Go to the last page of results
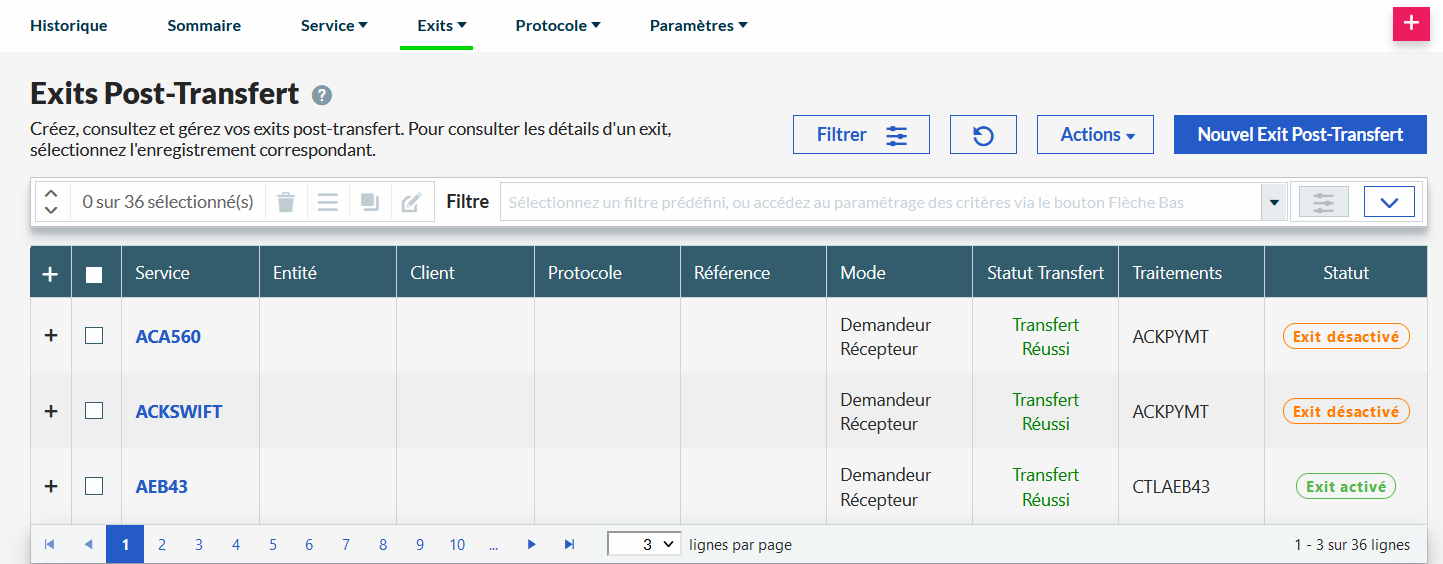 click(569, 544)
